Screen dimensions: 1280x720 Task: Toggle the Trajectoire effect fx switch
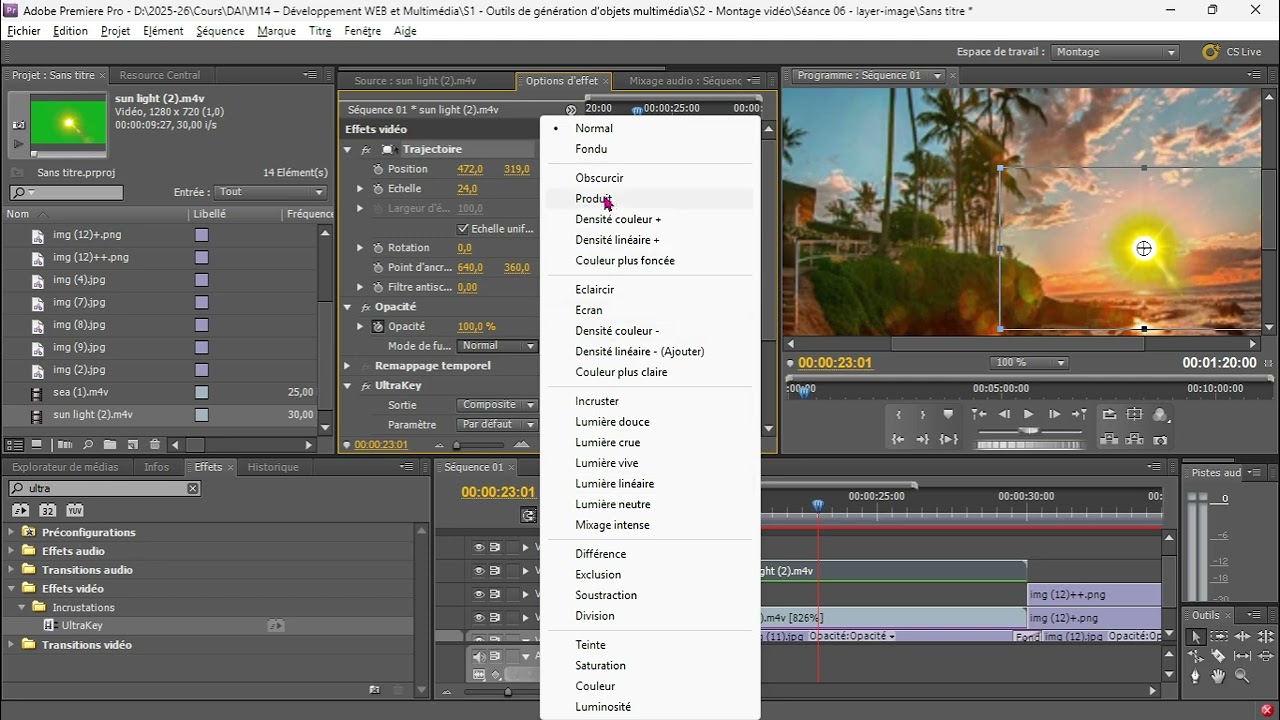pos(366,149)
